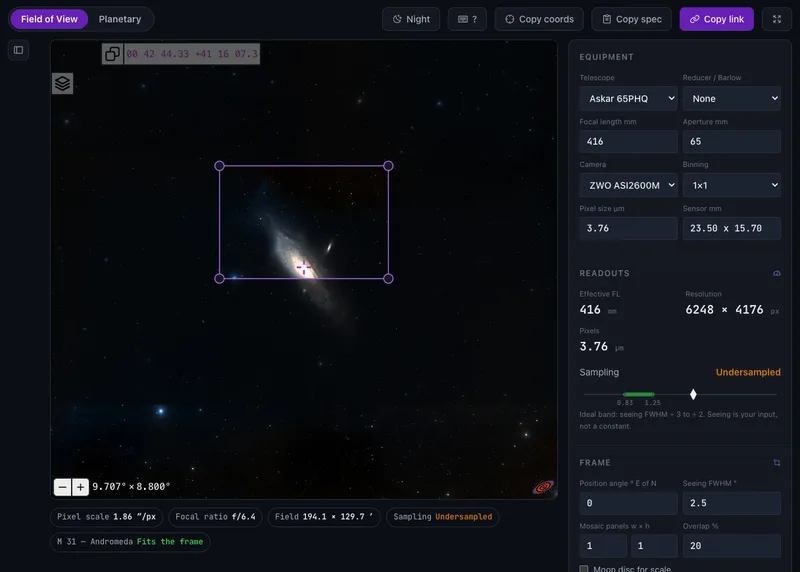The image size is (800, 572).
Task: Switch to the Planetary tab
Action: tap(120, 19)
